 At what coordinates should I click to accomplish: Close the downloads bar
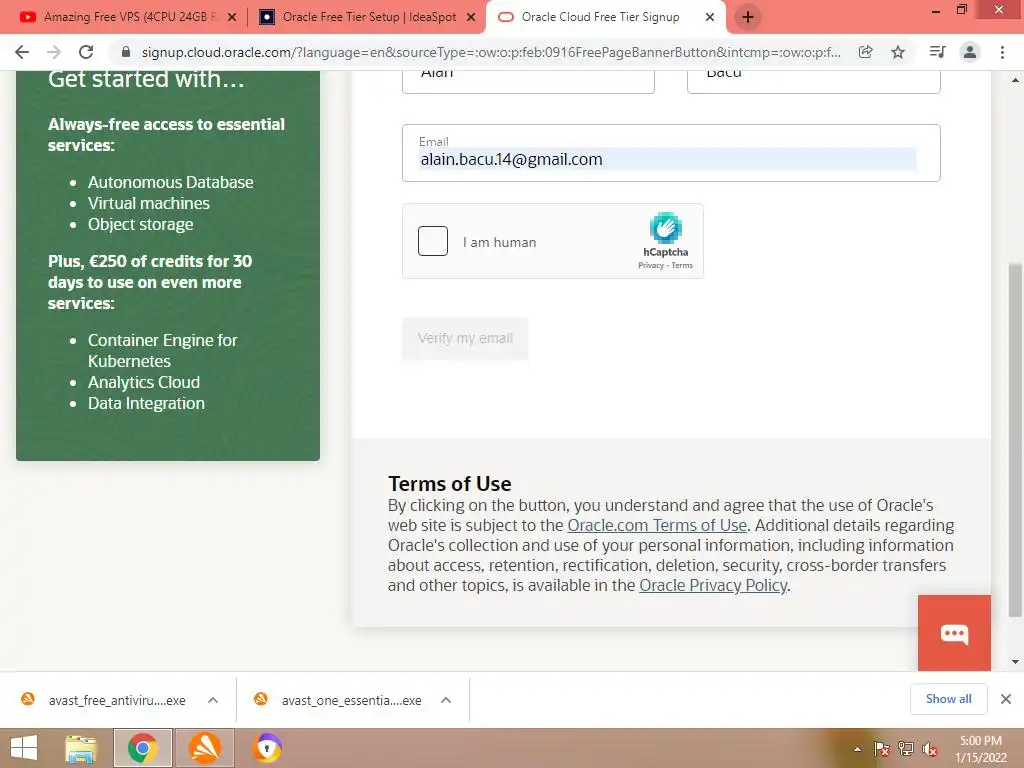[x=1006, y=699]
